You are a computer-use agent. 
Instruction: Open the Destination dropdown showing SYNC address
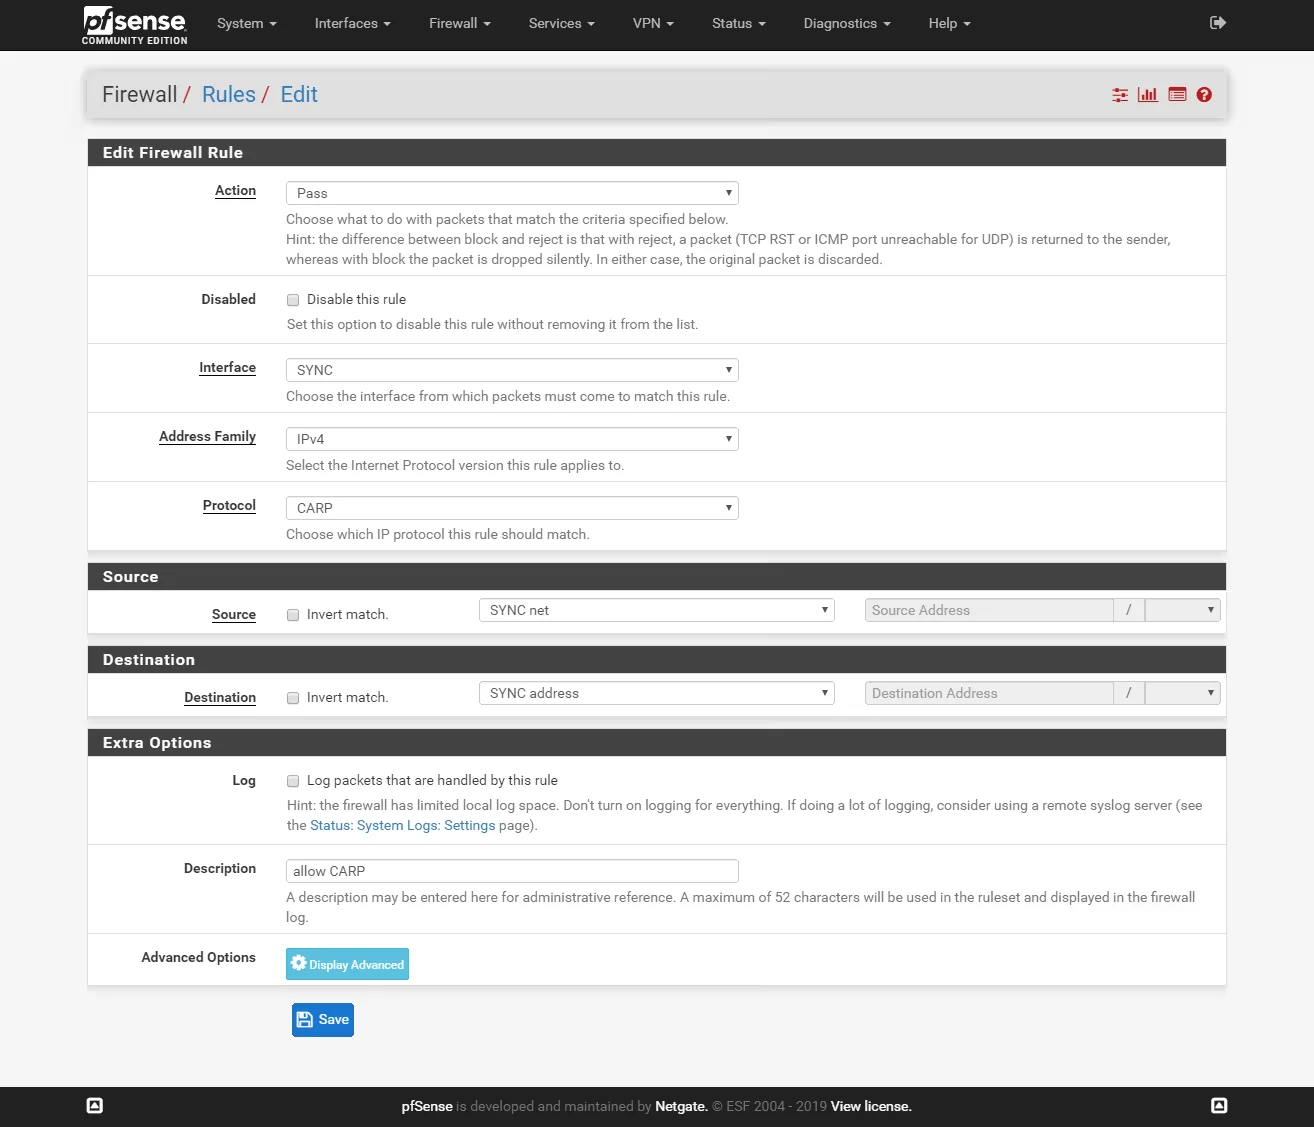tap(656, 692)
